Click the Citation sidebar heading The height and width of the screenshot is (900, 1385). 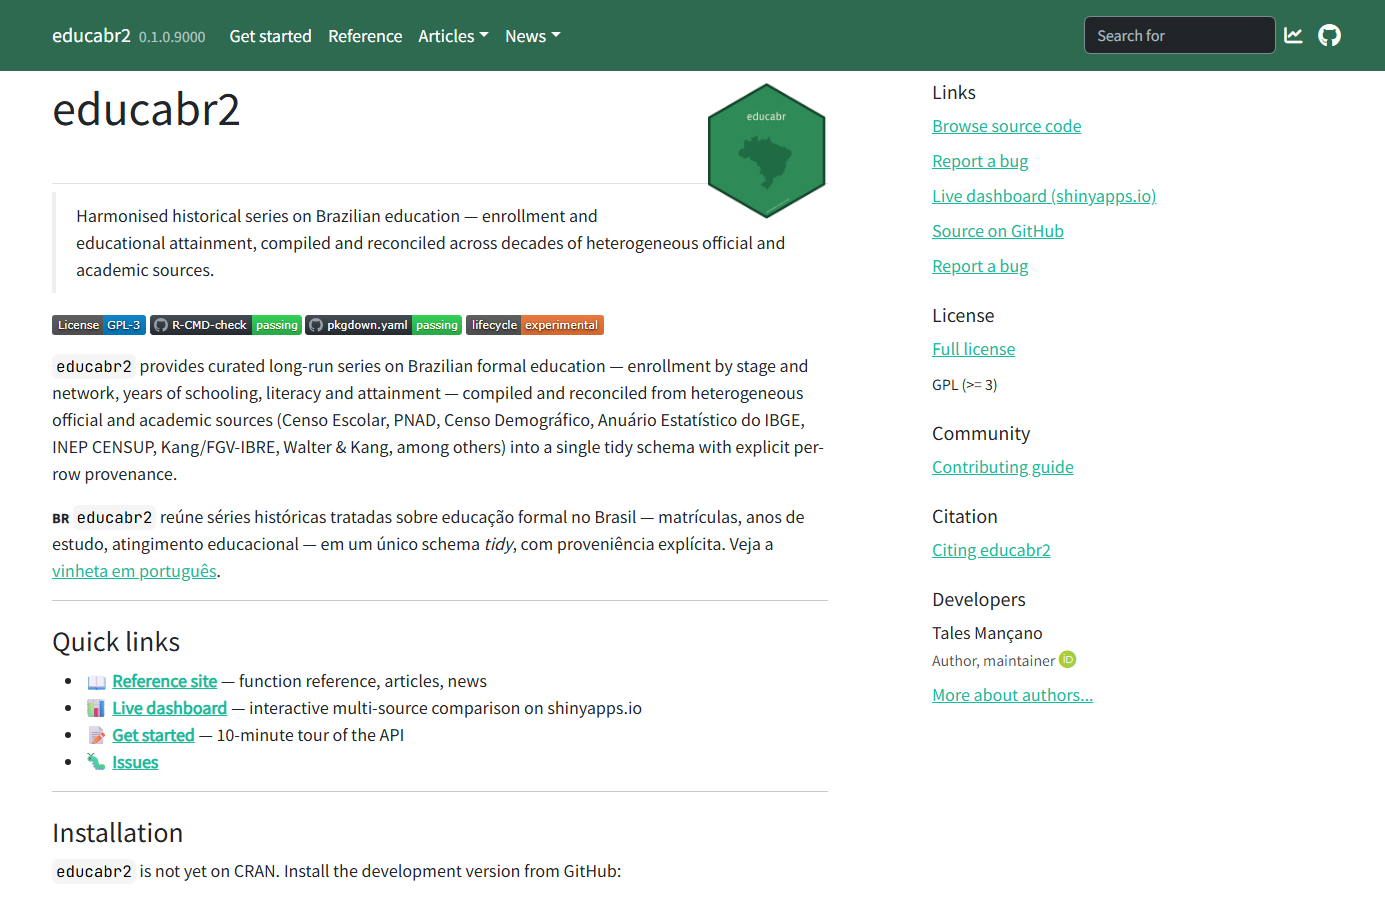(965, 516)
